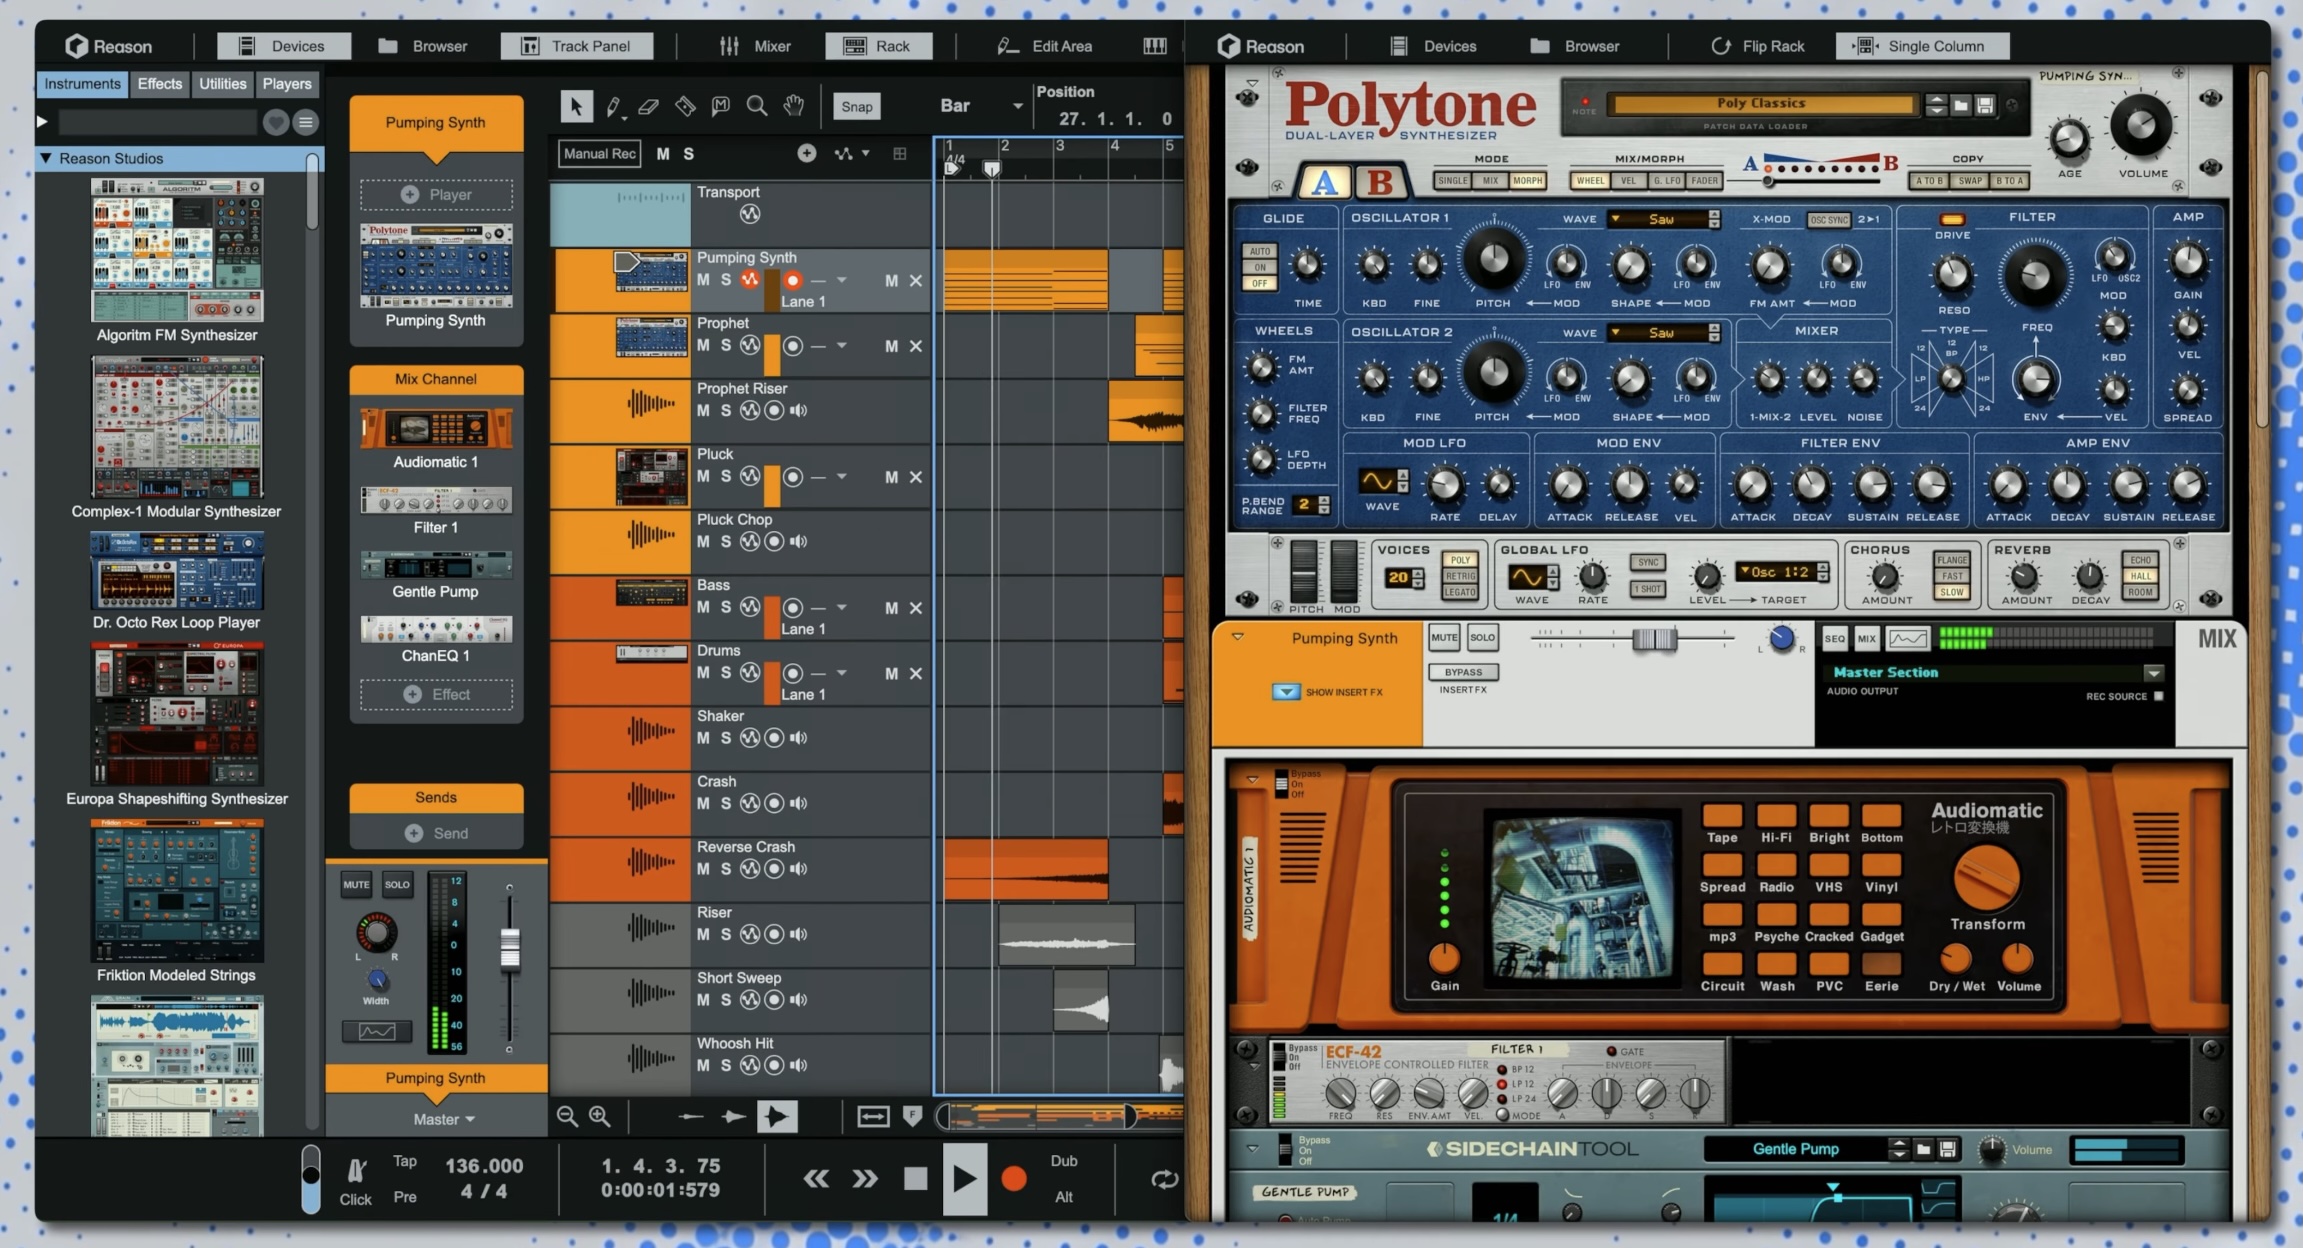The image size is (2303, 1248).
Task: Toggle the Snap button
Action: click(856, 106)
